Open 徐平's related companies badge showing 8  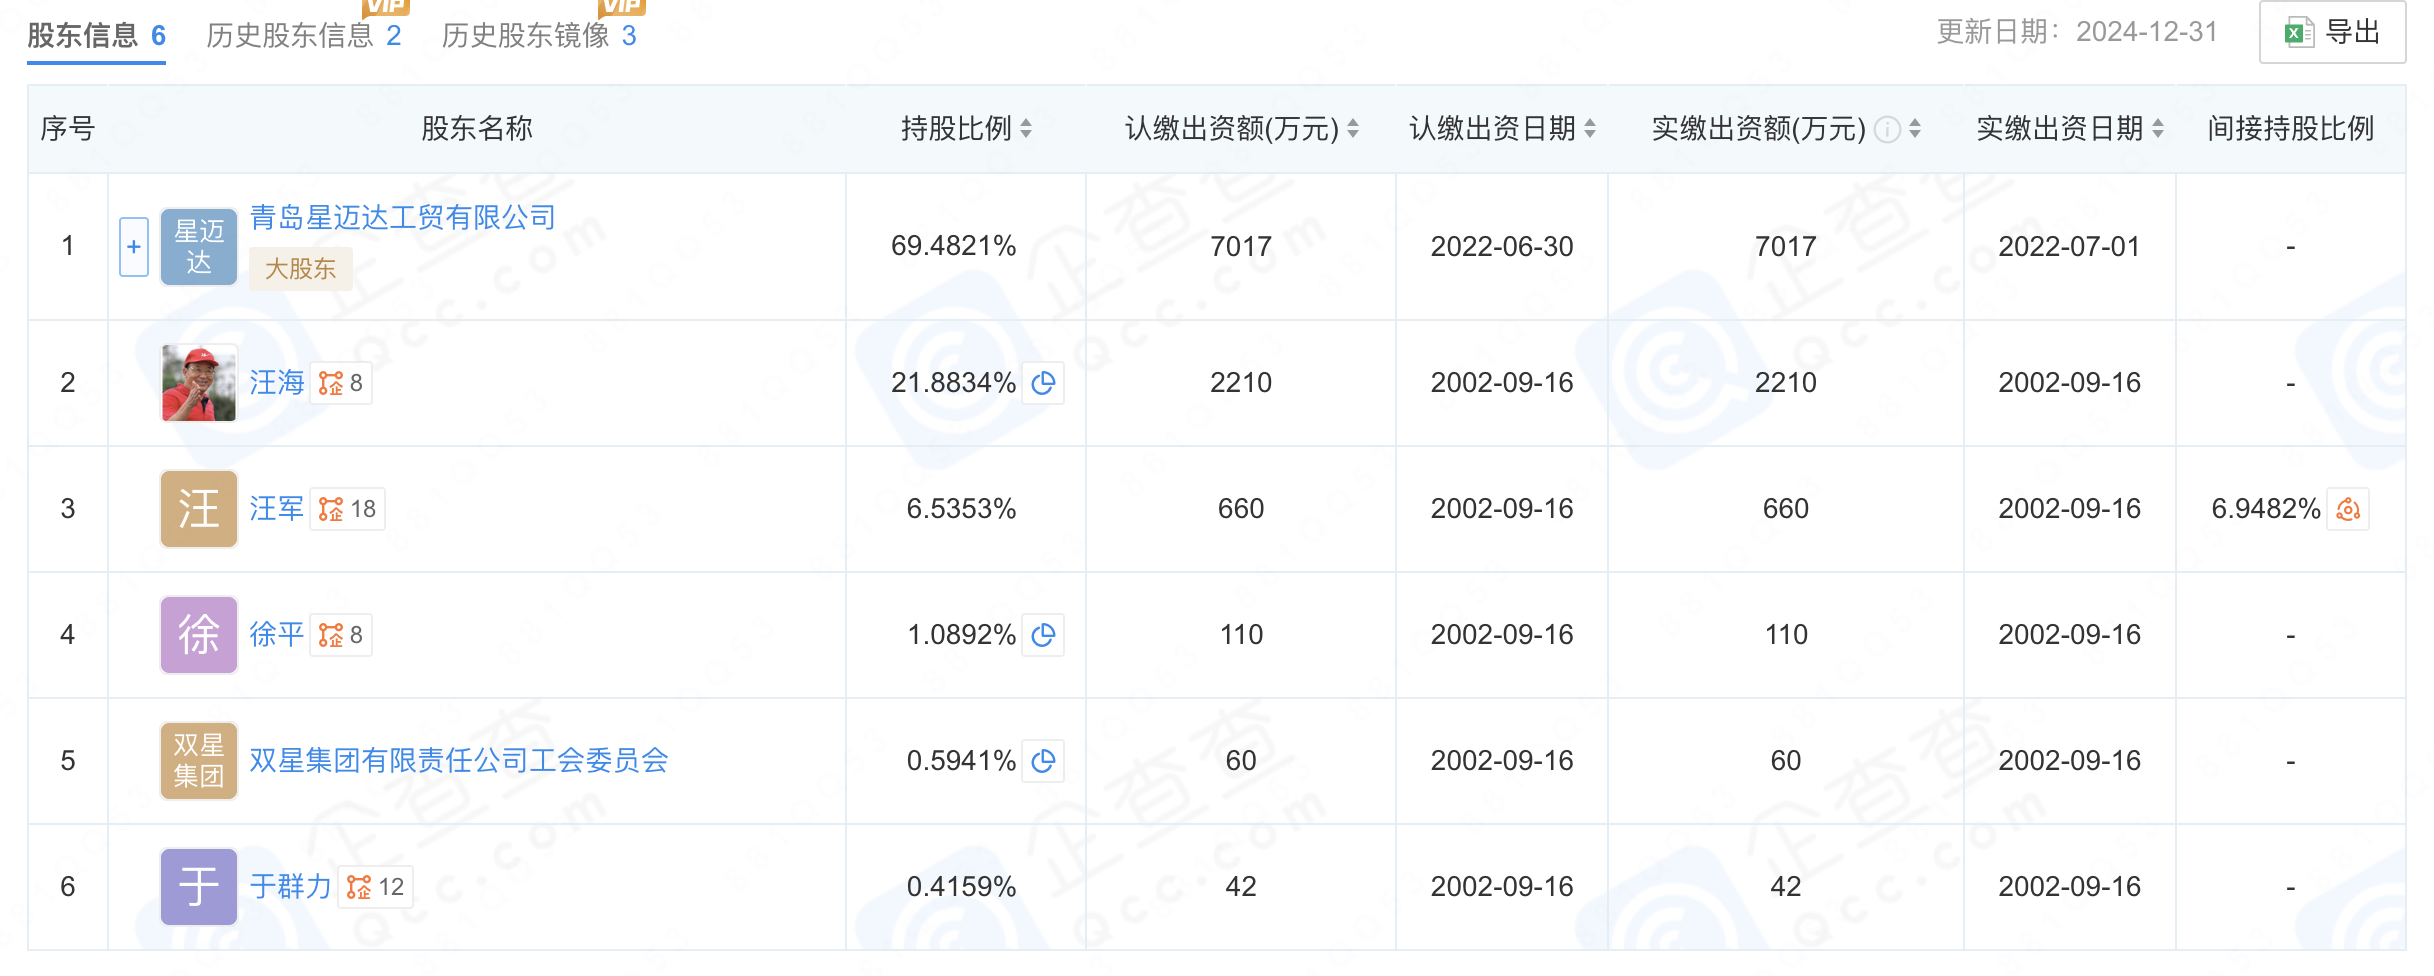pos(341,635)
